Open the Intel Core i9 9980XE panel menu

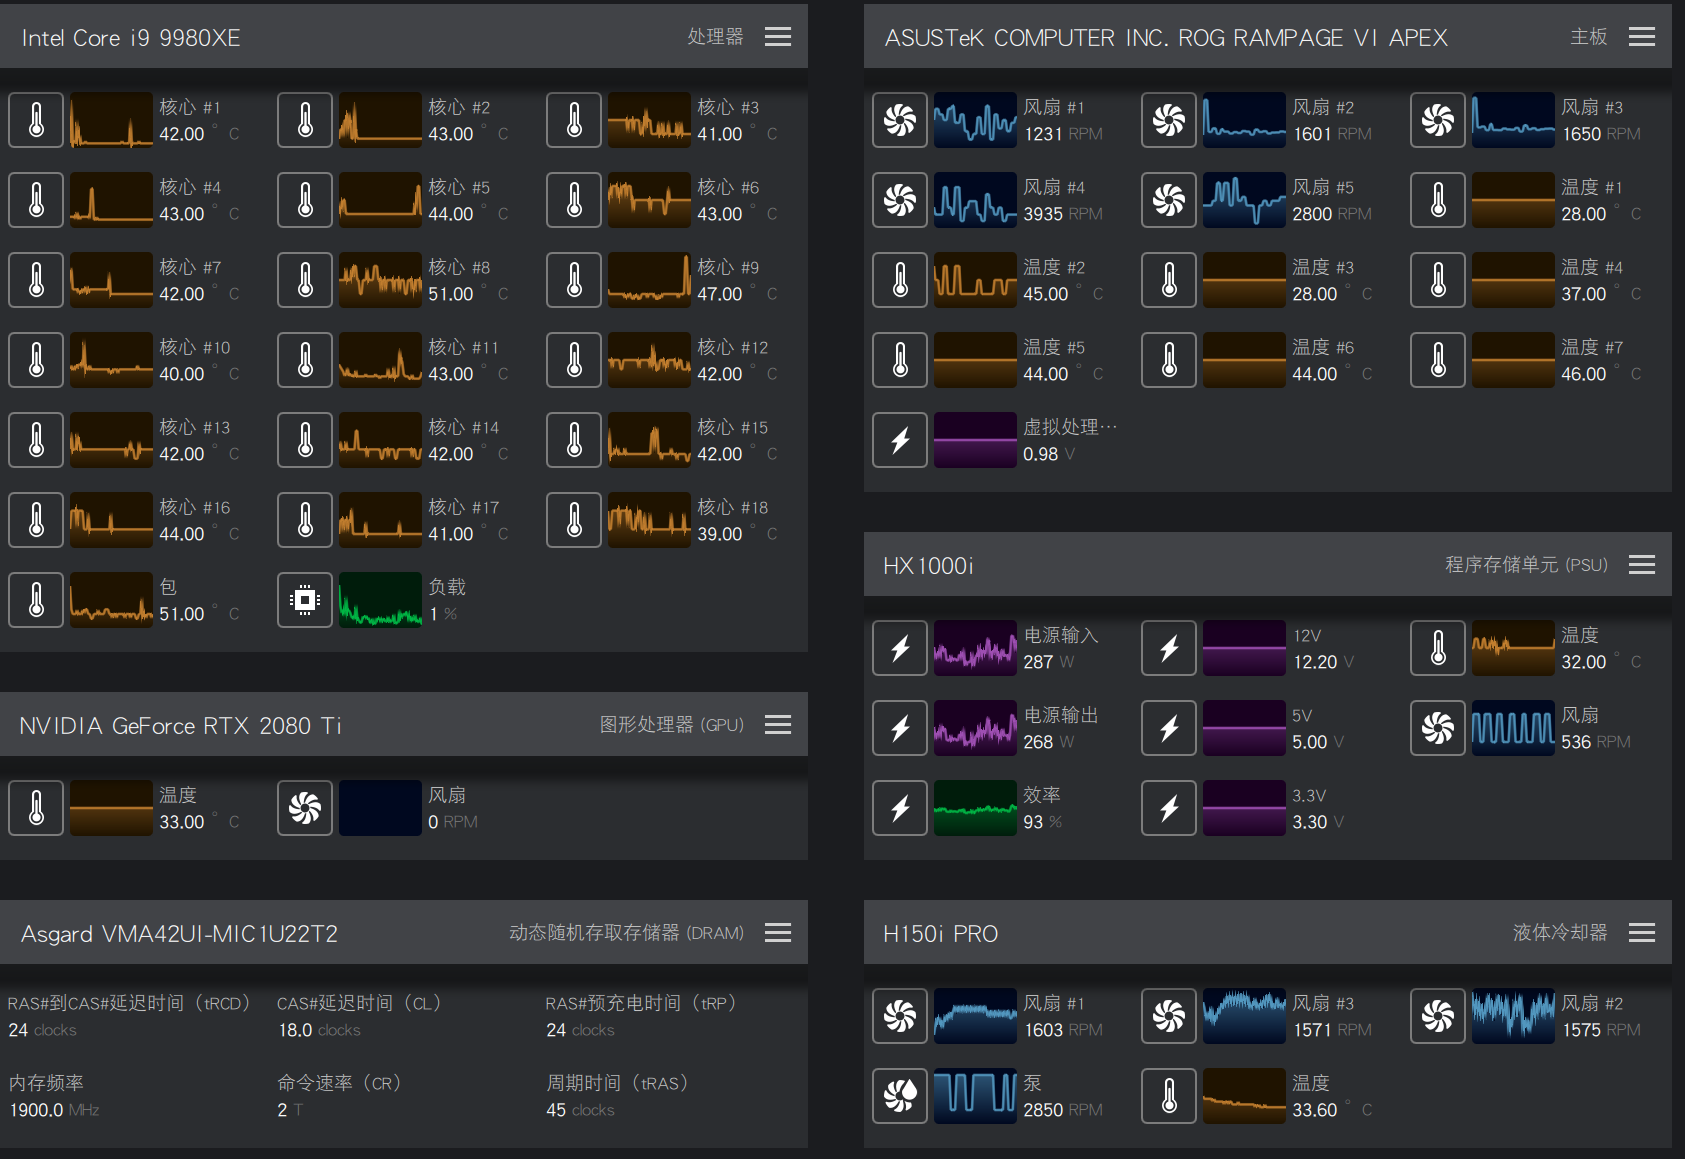(x=778, y=37)
